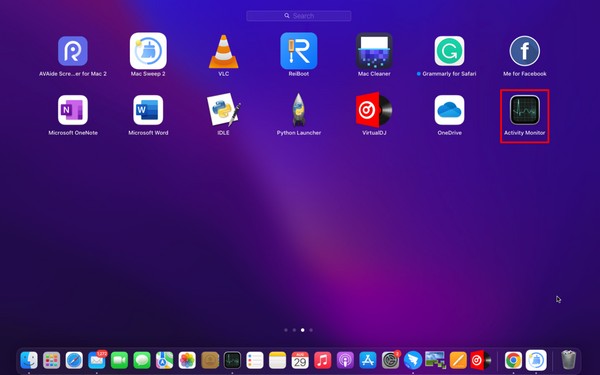
Task: Open VirtualDJ from the Launchpad grid
Action: tap(374, 110)
